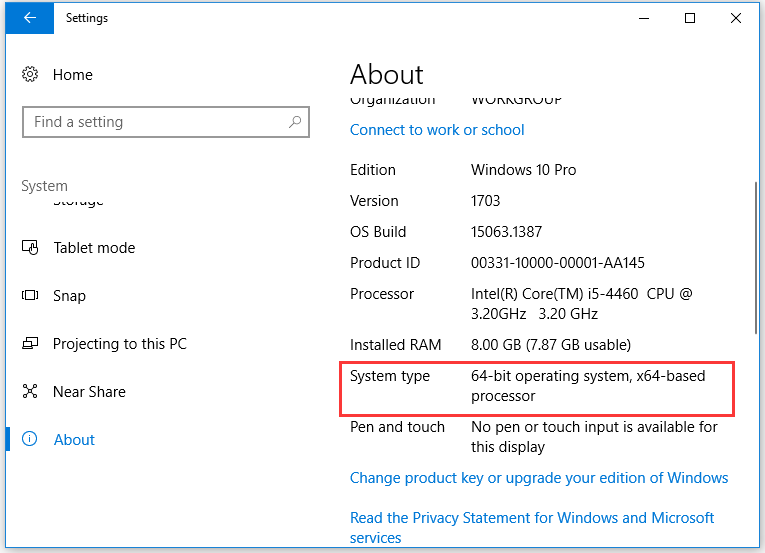765x553 pixels.
Task: Click the About info icon
Action: (30, 439)
